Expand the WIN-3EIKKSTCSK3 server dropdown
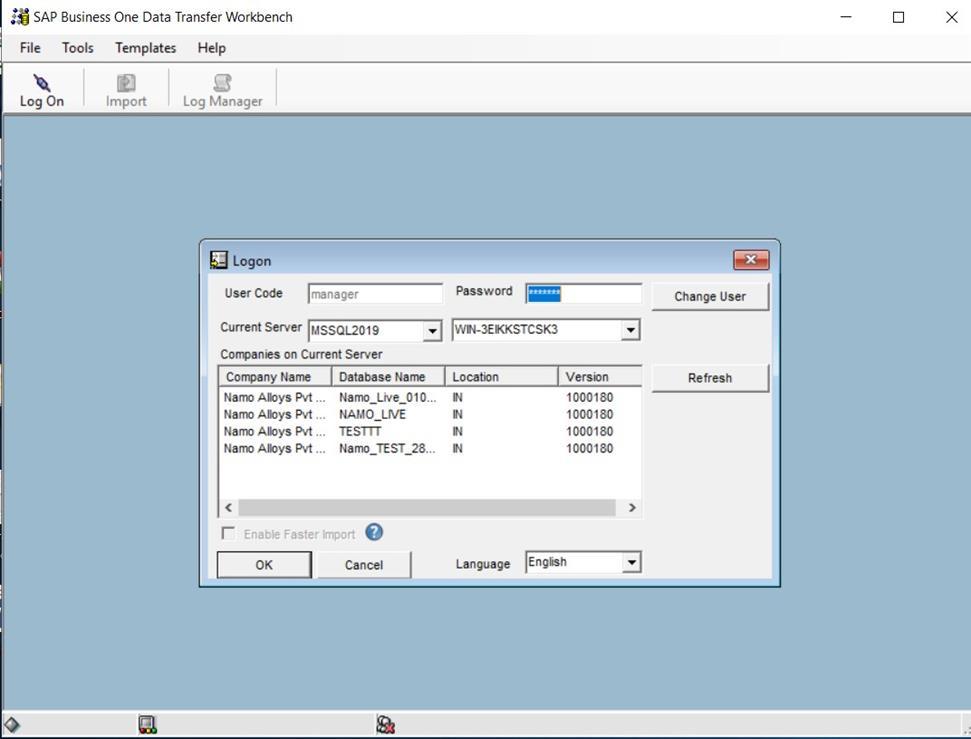 point(631,330)
